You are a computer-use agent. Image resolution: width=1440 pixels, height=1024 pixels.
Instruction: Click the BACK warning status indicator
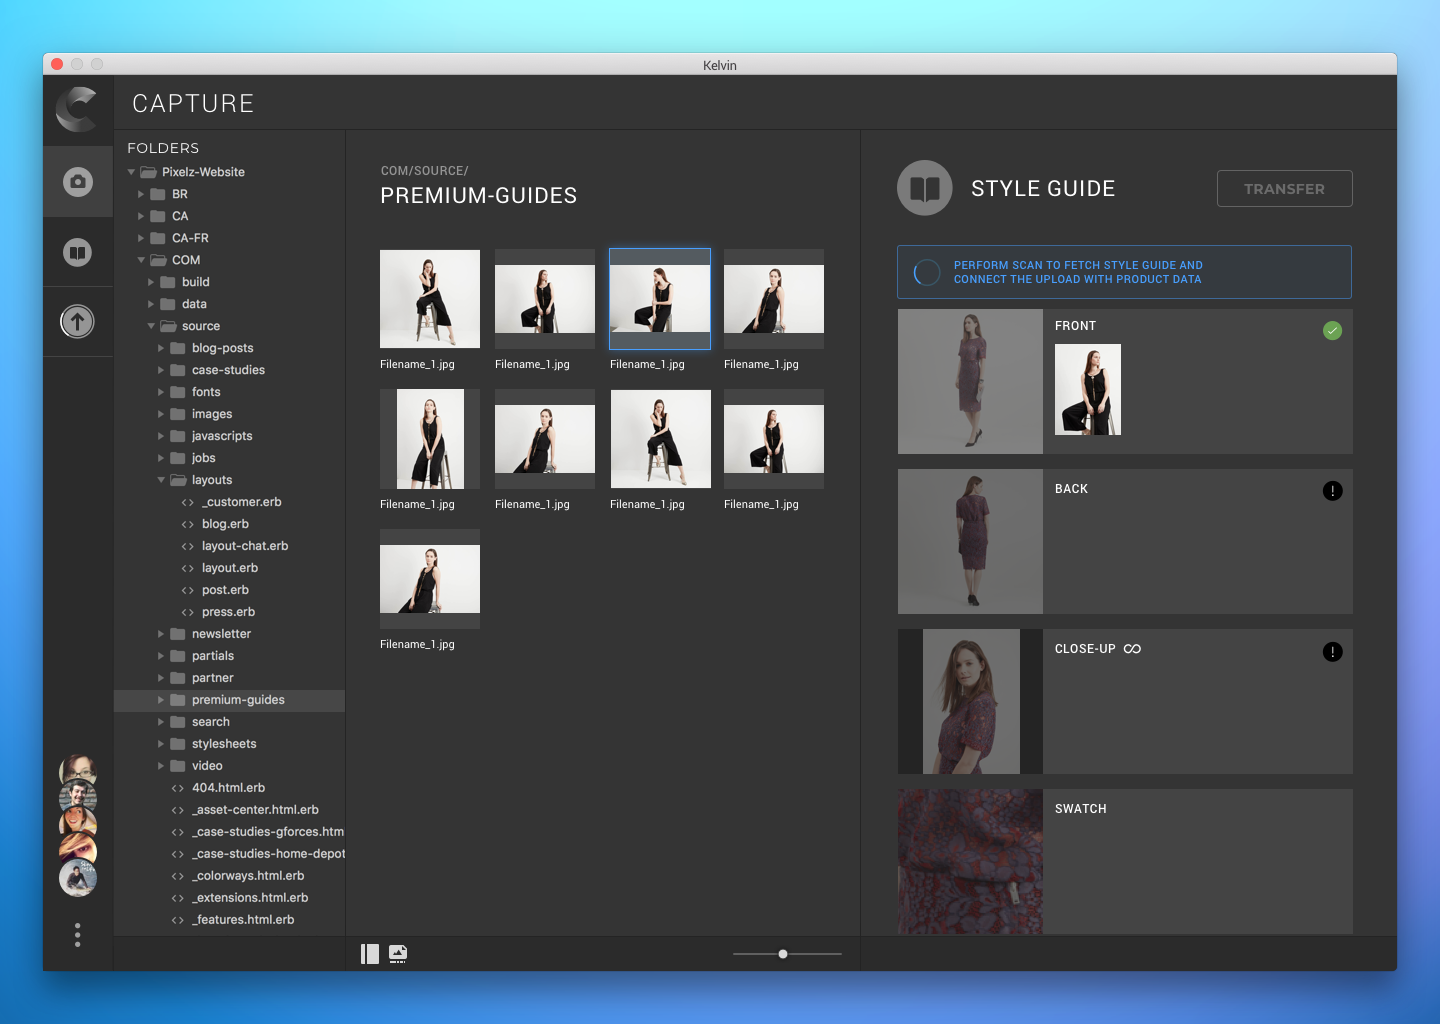(x=1332, y=491)
